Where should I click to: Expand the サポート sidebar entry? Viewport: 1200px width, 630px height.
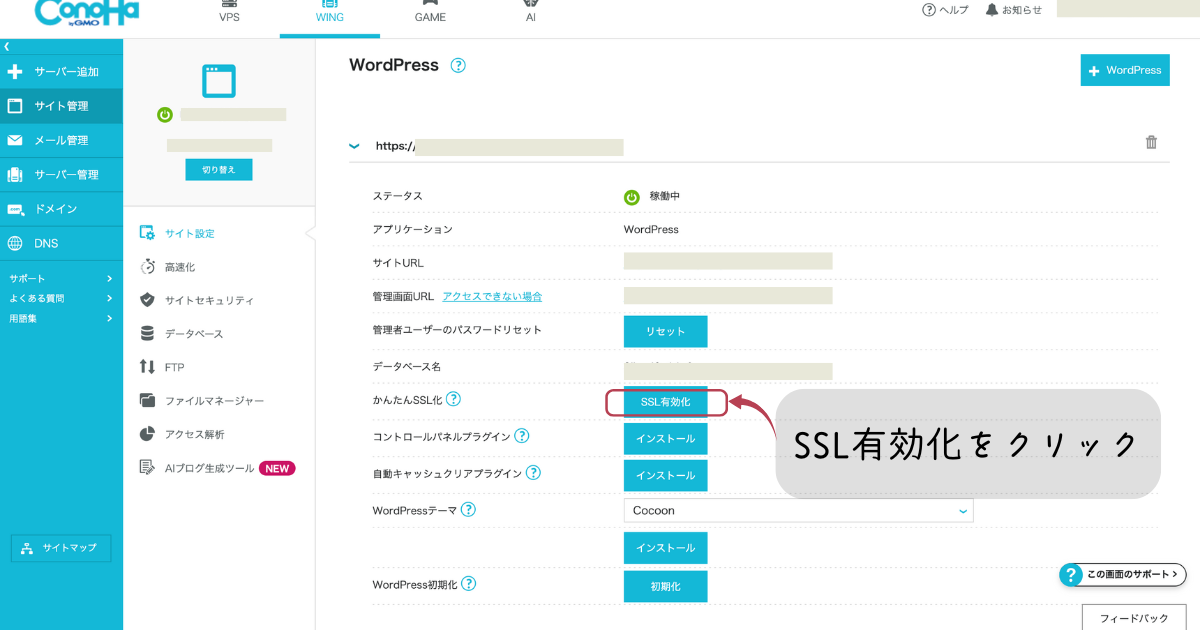[x=61, y=278]
